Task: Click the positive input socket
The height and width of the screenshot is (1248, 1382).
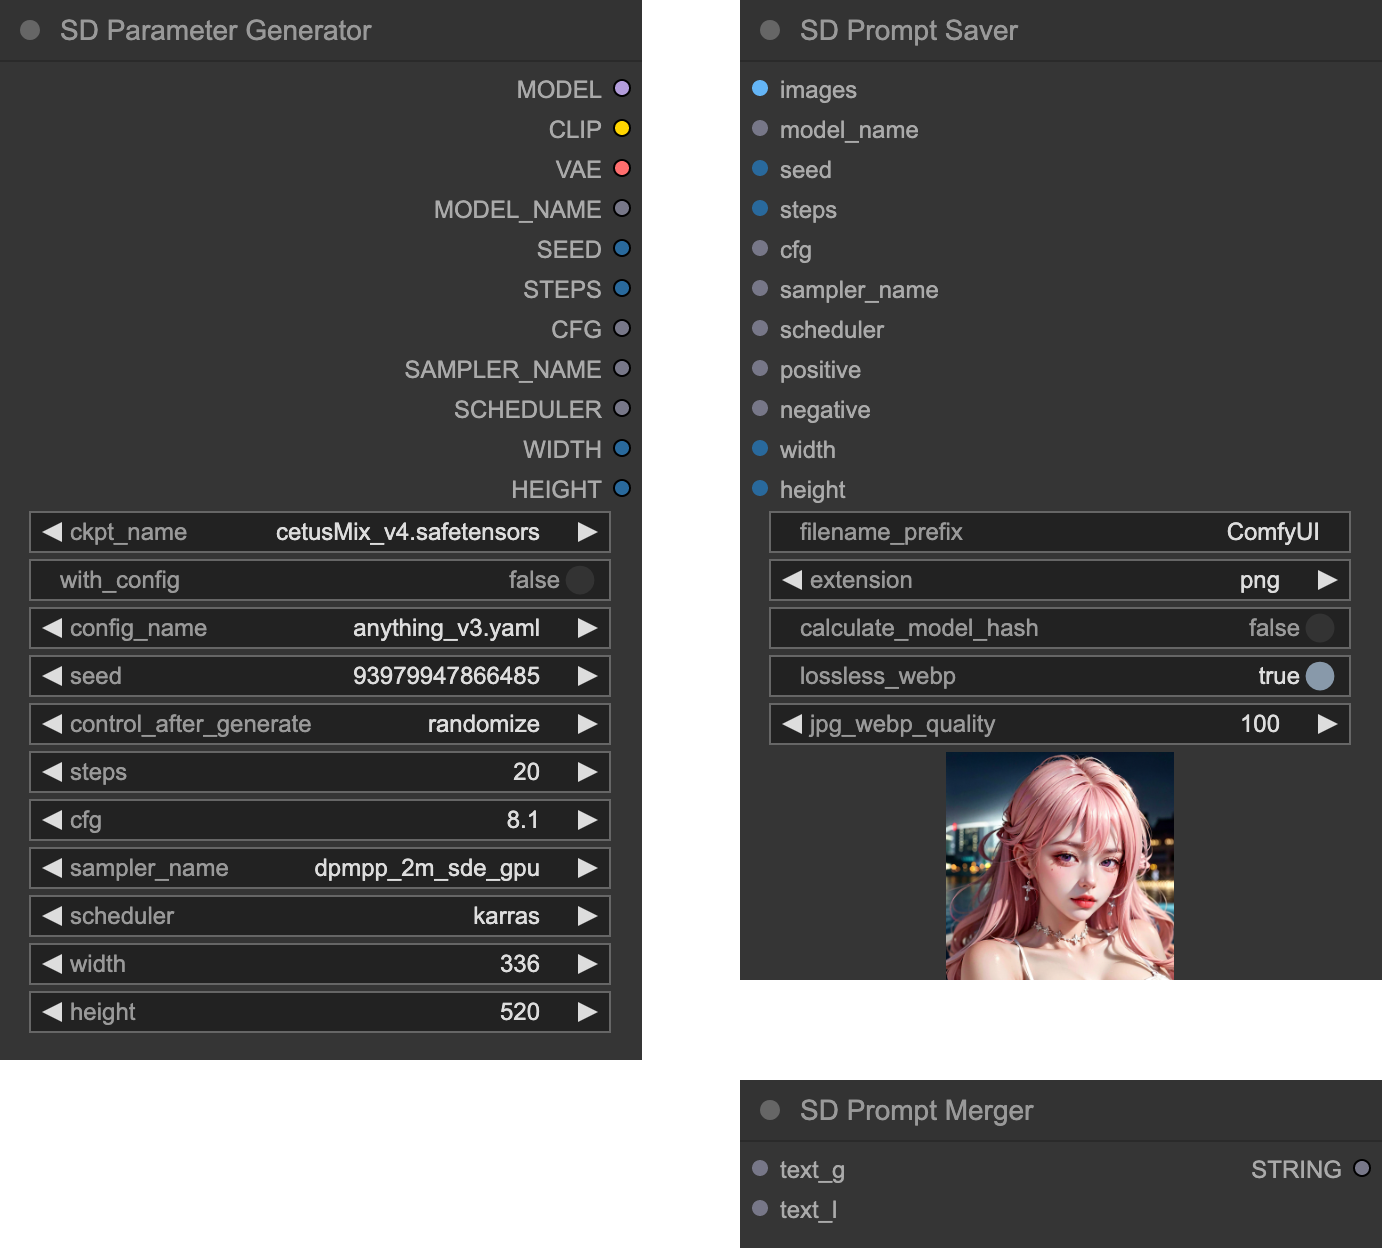Action: click(x=760, y=369)
